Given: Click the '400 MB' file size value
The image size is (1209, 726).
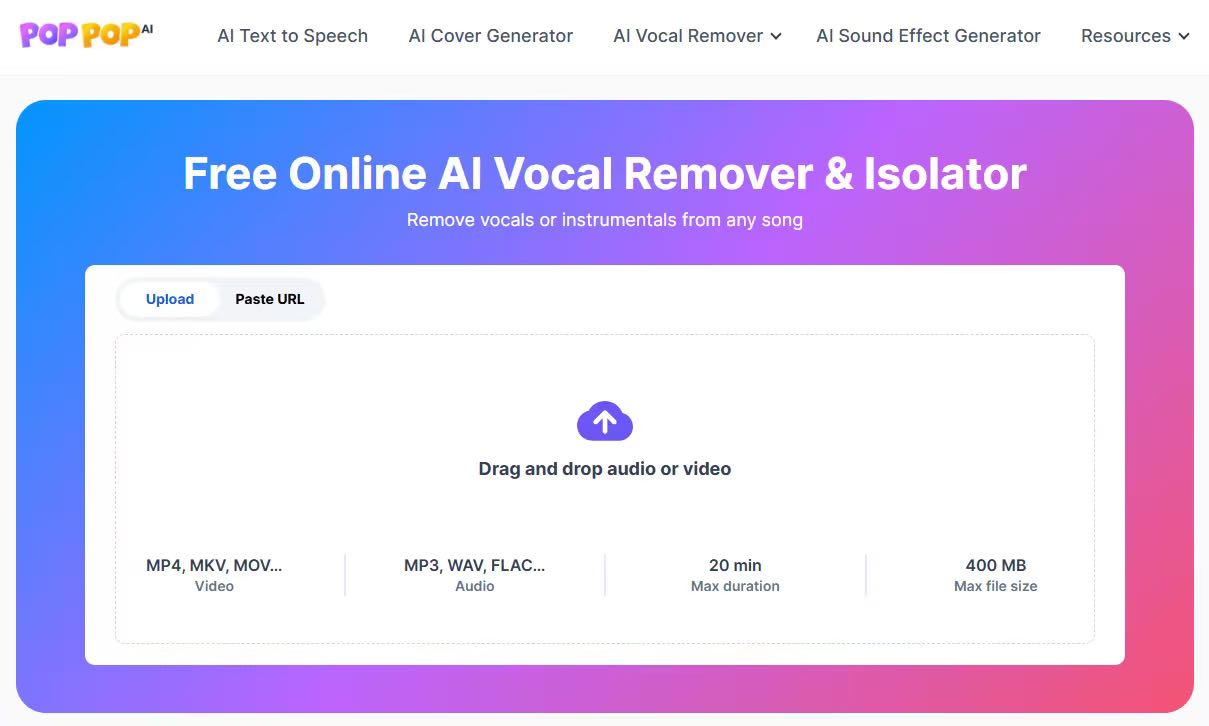Looking at the screenshot, I should pyautogui.click(x=995, y=565).
